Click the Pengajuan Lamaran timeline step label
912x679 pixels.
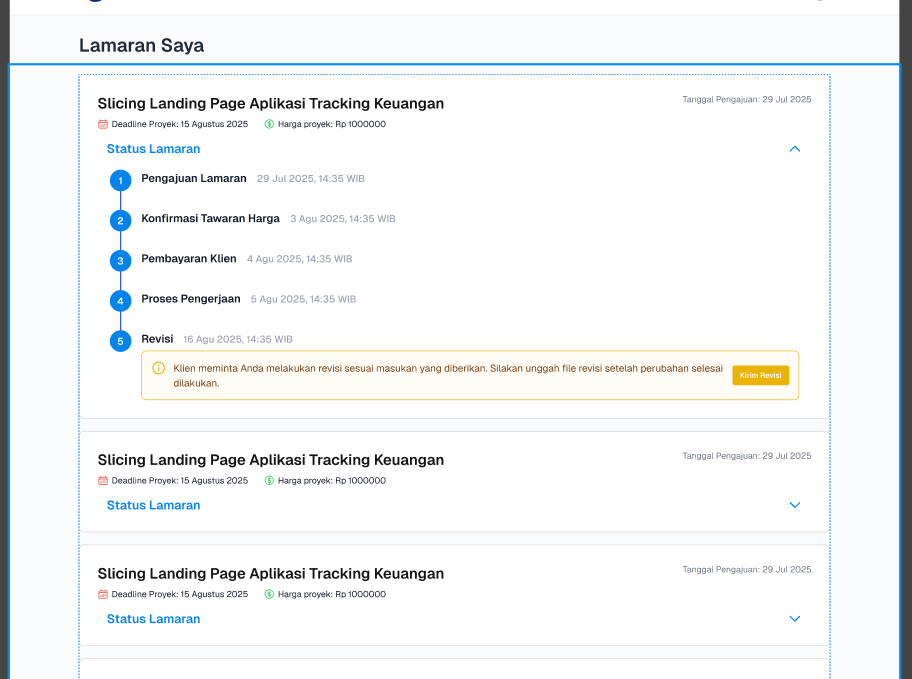pyautogui.click(x=193, y=178)
